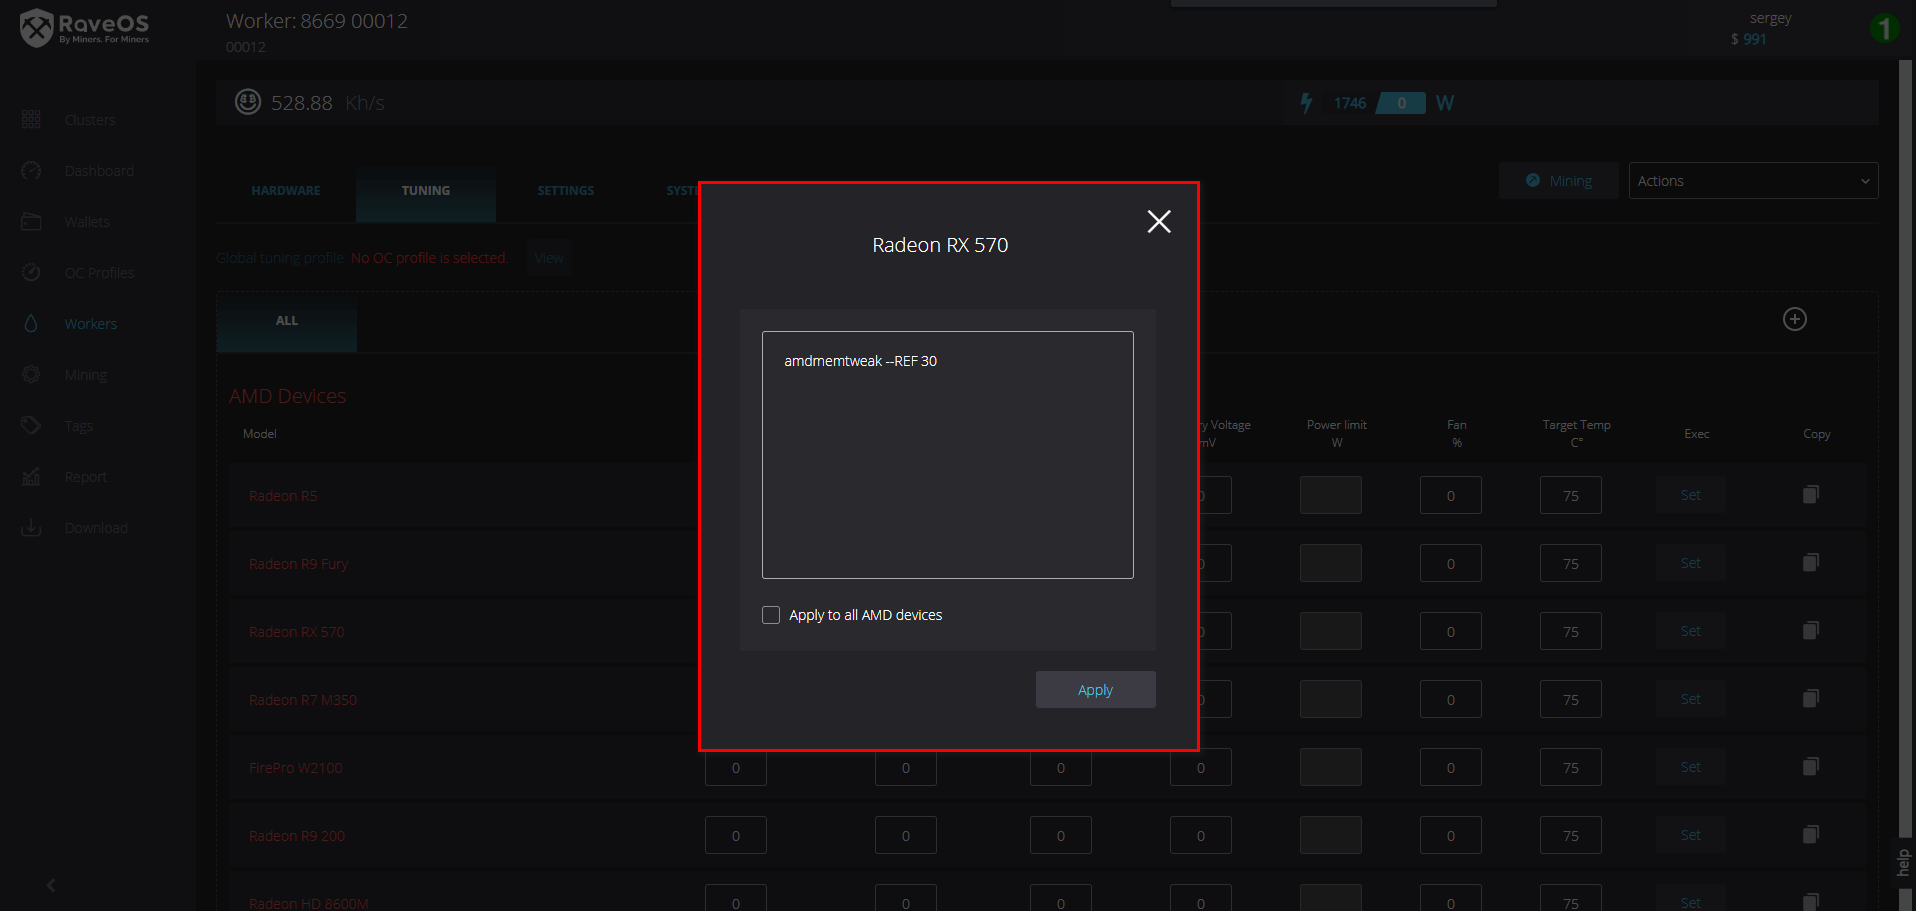This screenshot has width=1916, height=911.
Task: Click Set exec for Radeon R7 M350
Action: (x=1691, y=699)
